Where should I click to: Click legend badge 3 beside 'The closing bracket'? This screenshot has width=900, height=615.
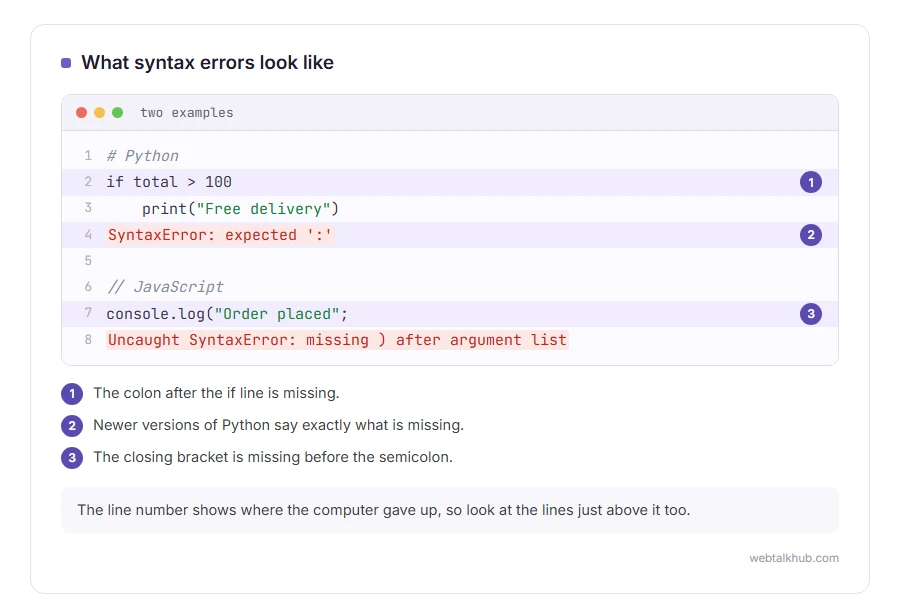[x=72, y=458]
